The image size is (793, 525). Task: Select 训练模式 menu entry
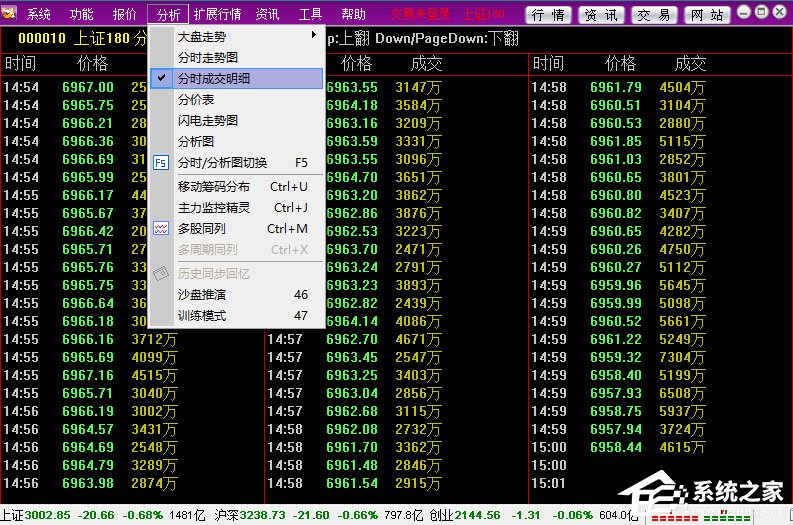237,316
